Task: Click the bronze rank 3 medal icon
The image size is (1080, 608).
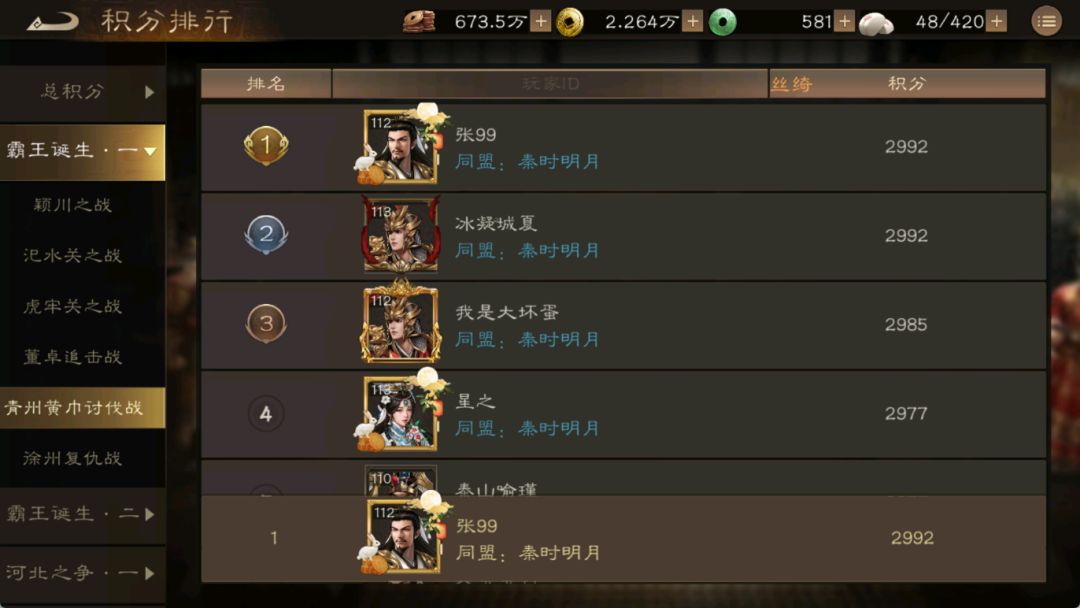Action: [x=266, y=323]
